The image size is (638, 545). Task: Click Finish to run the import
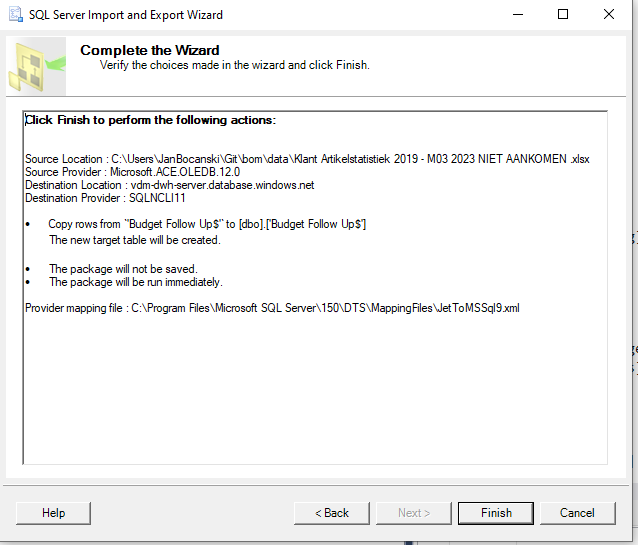click(x=496, y=513)
